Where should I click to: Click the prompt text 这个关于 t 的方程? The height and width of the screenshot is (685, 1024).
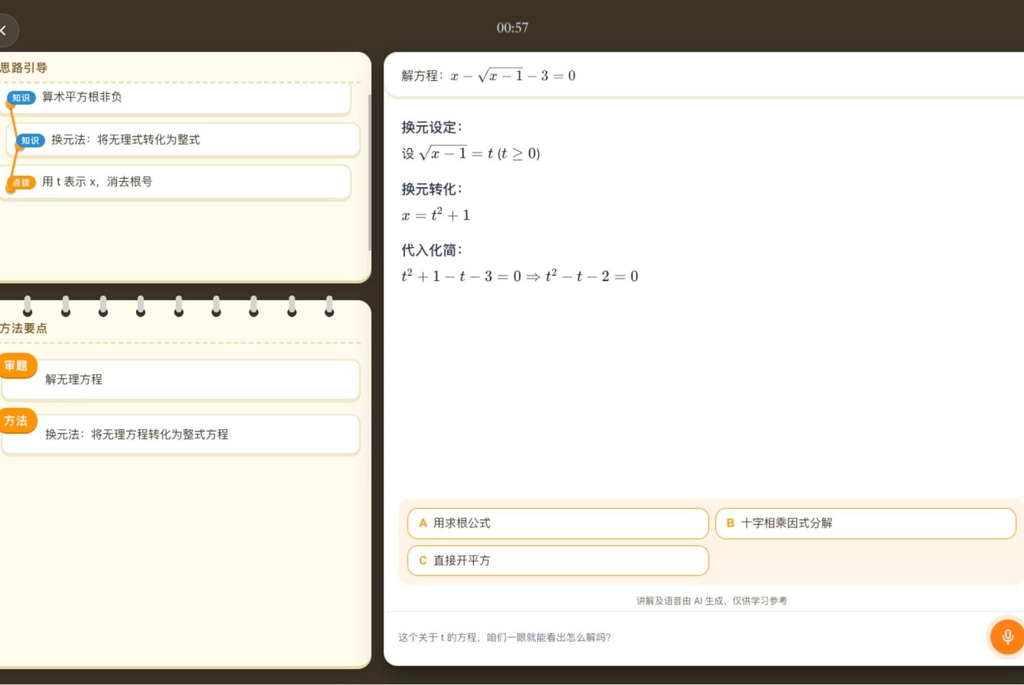[504, 637]
